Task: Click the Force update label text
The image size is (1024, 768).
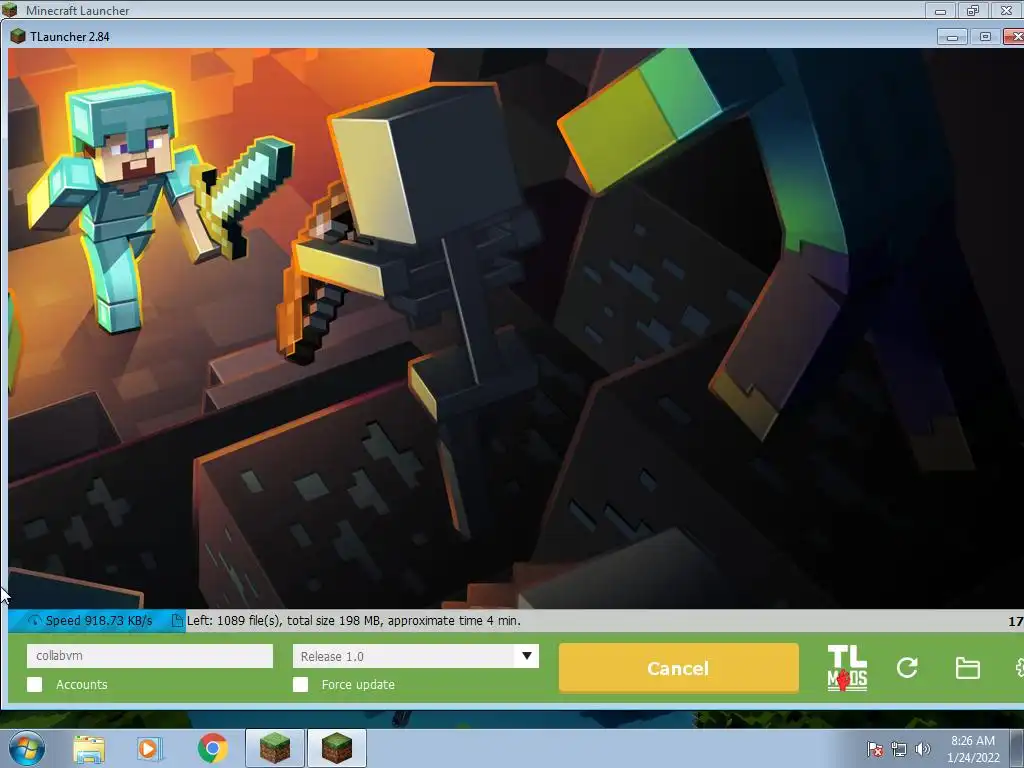Action: (358, 684)
